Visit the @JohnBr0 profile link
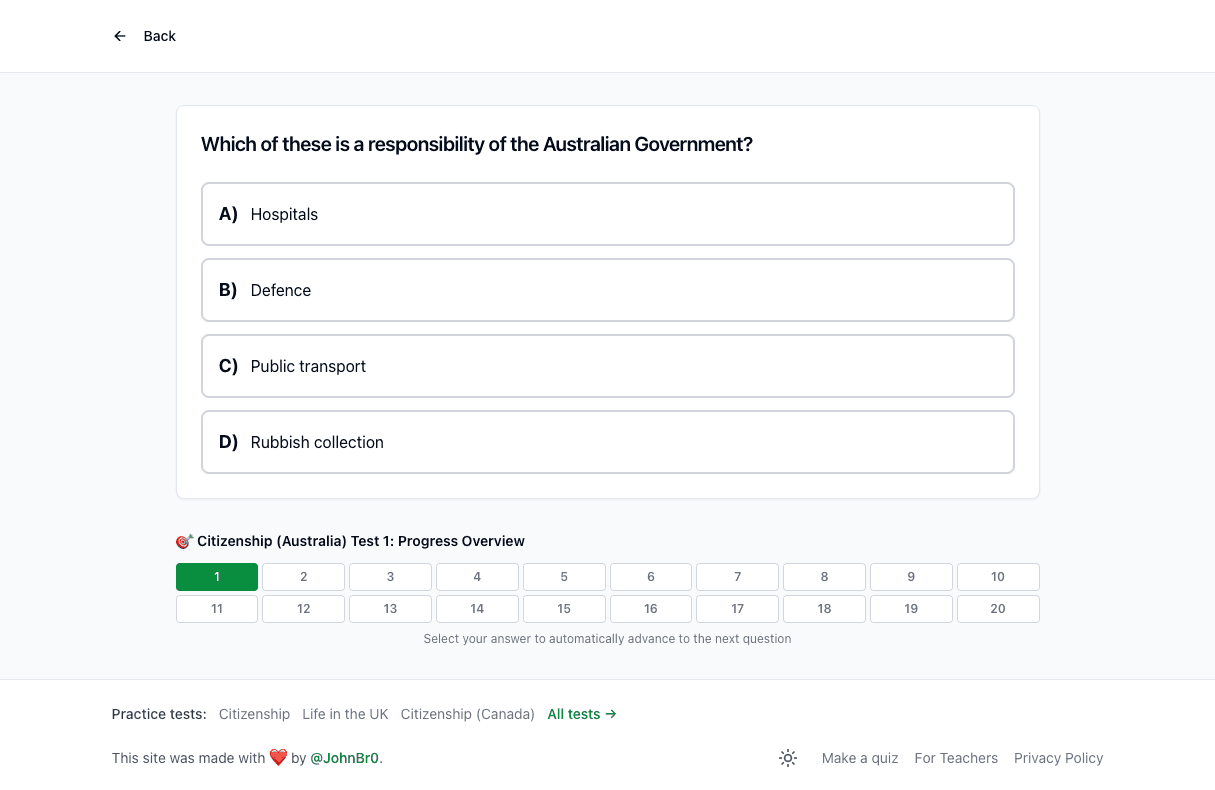The height and width of the screenshot is (790, 1215). tap(345, 758)
